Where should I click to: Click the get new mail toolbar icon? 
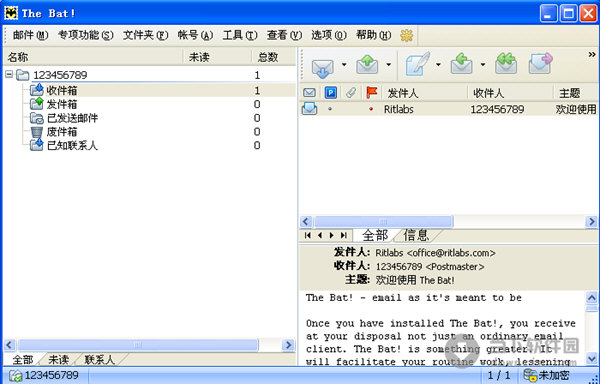(323, 67)
